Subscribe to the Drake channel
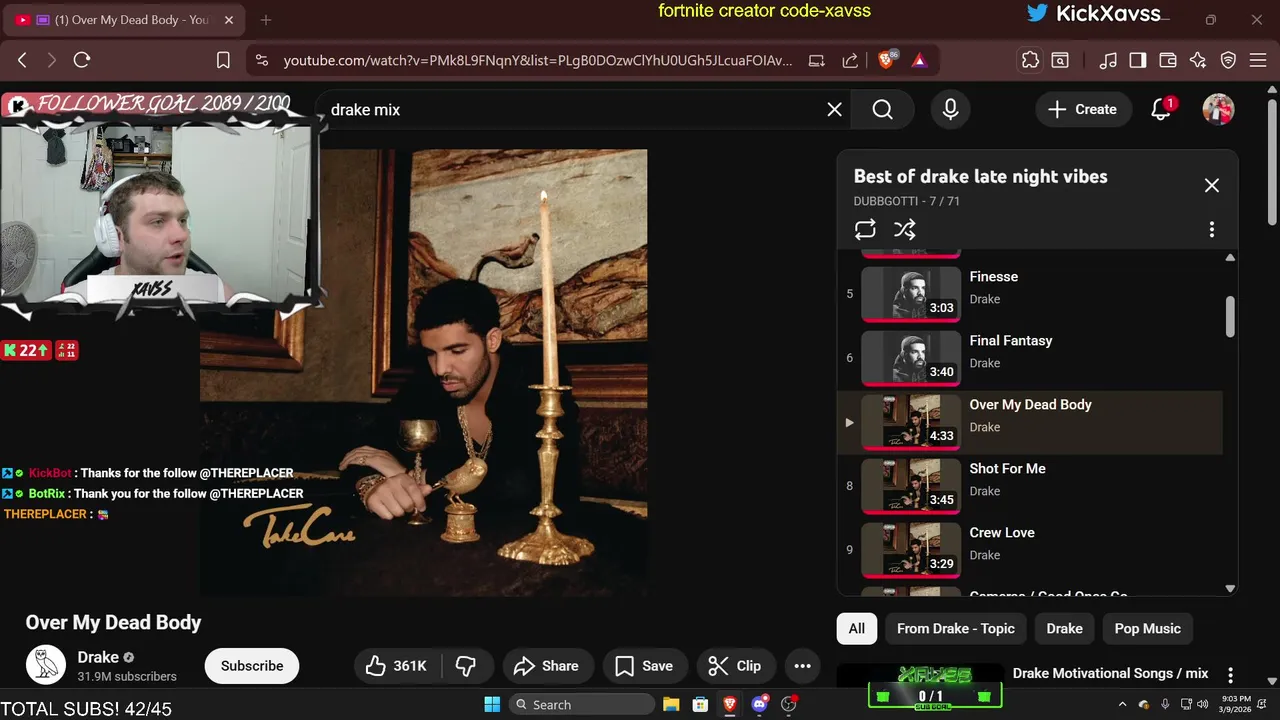Viewport: 1280px width, 720px height. (x=252, y=666)
